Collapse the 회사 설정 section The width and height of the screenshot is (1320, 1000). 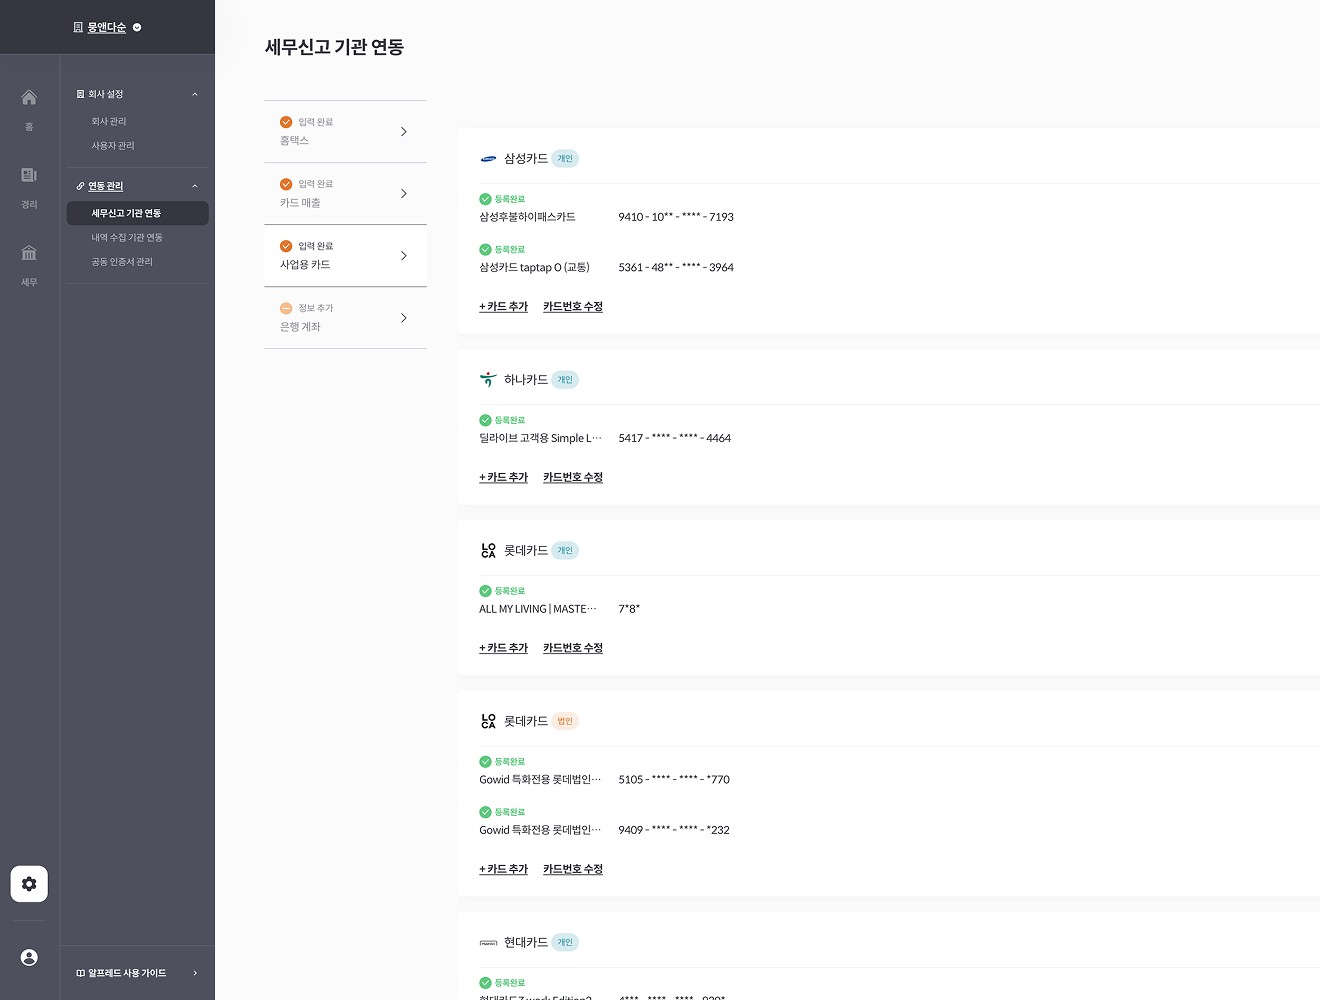(195, 93)
